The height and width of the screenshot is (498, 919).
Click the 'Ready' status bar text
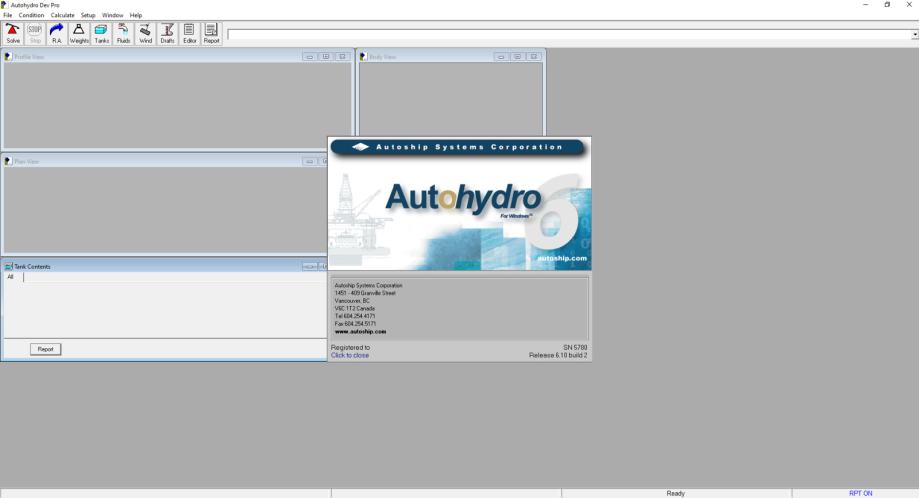pyautogui.click(x=675, y=493)
